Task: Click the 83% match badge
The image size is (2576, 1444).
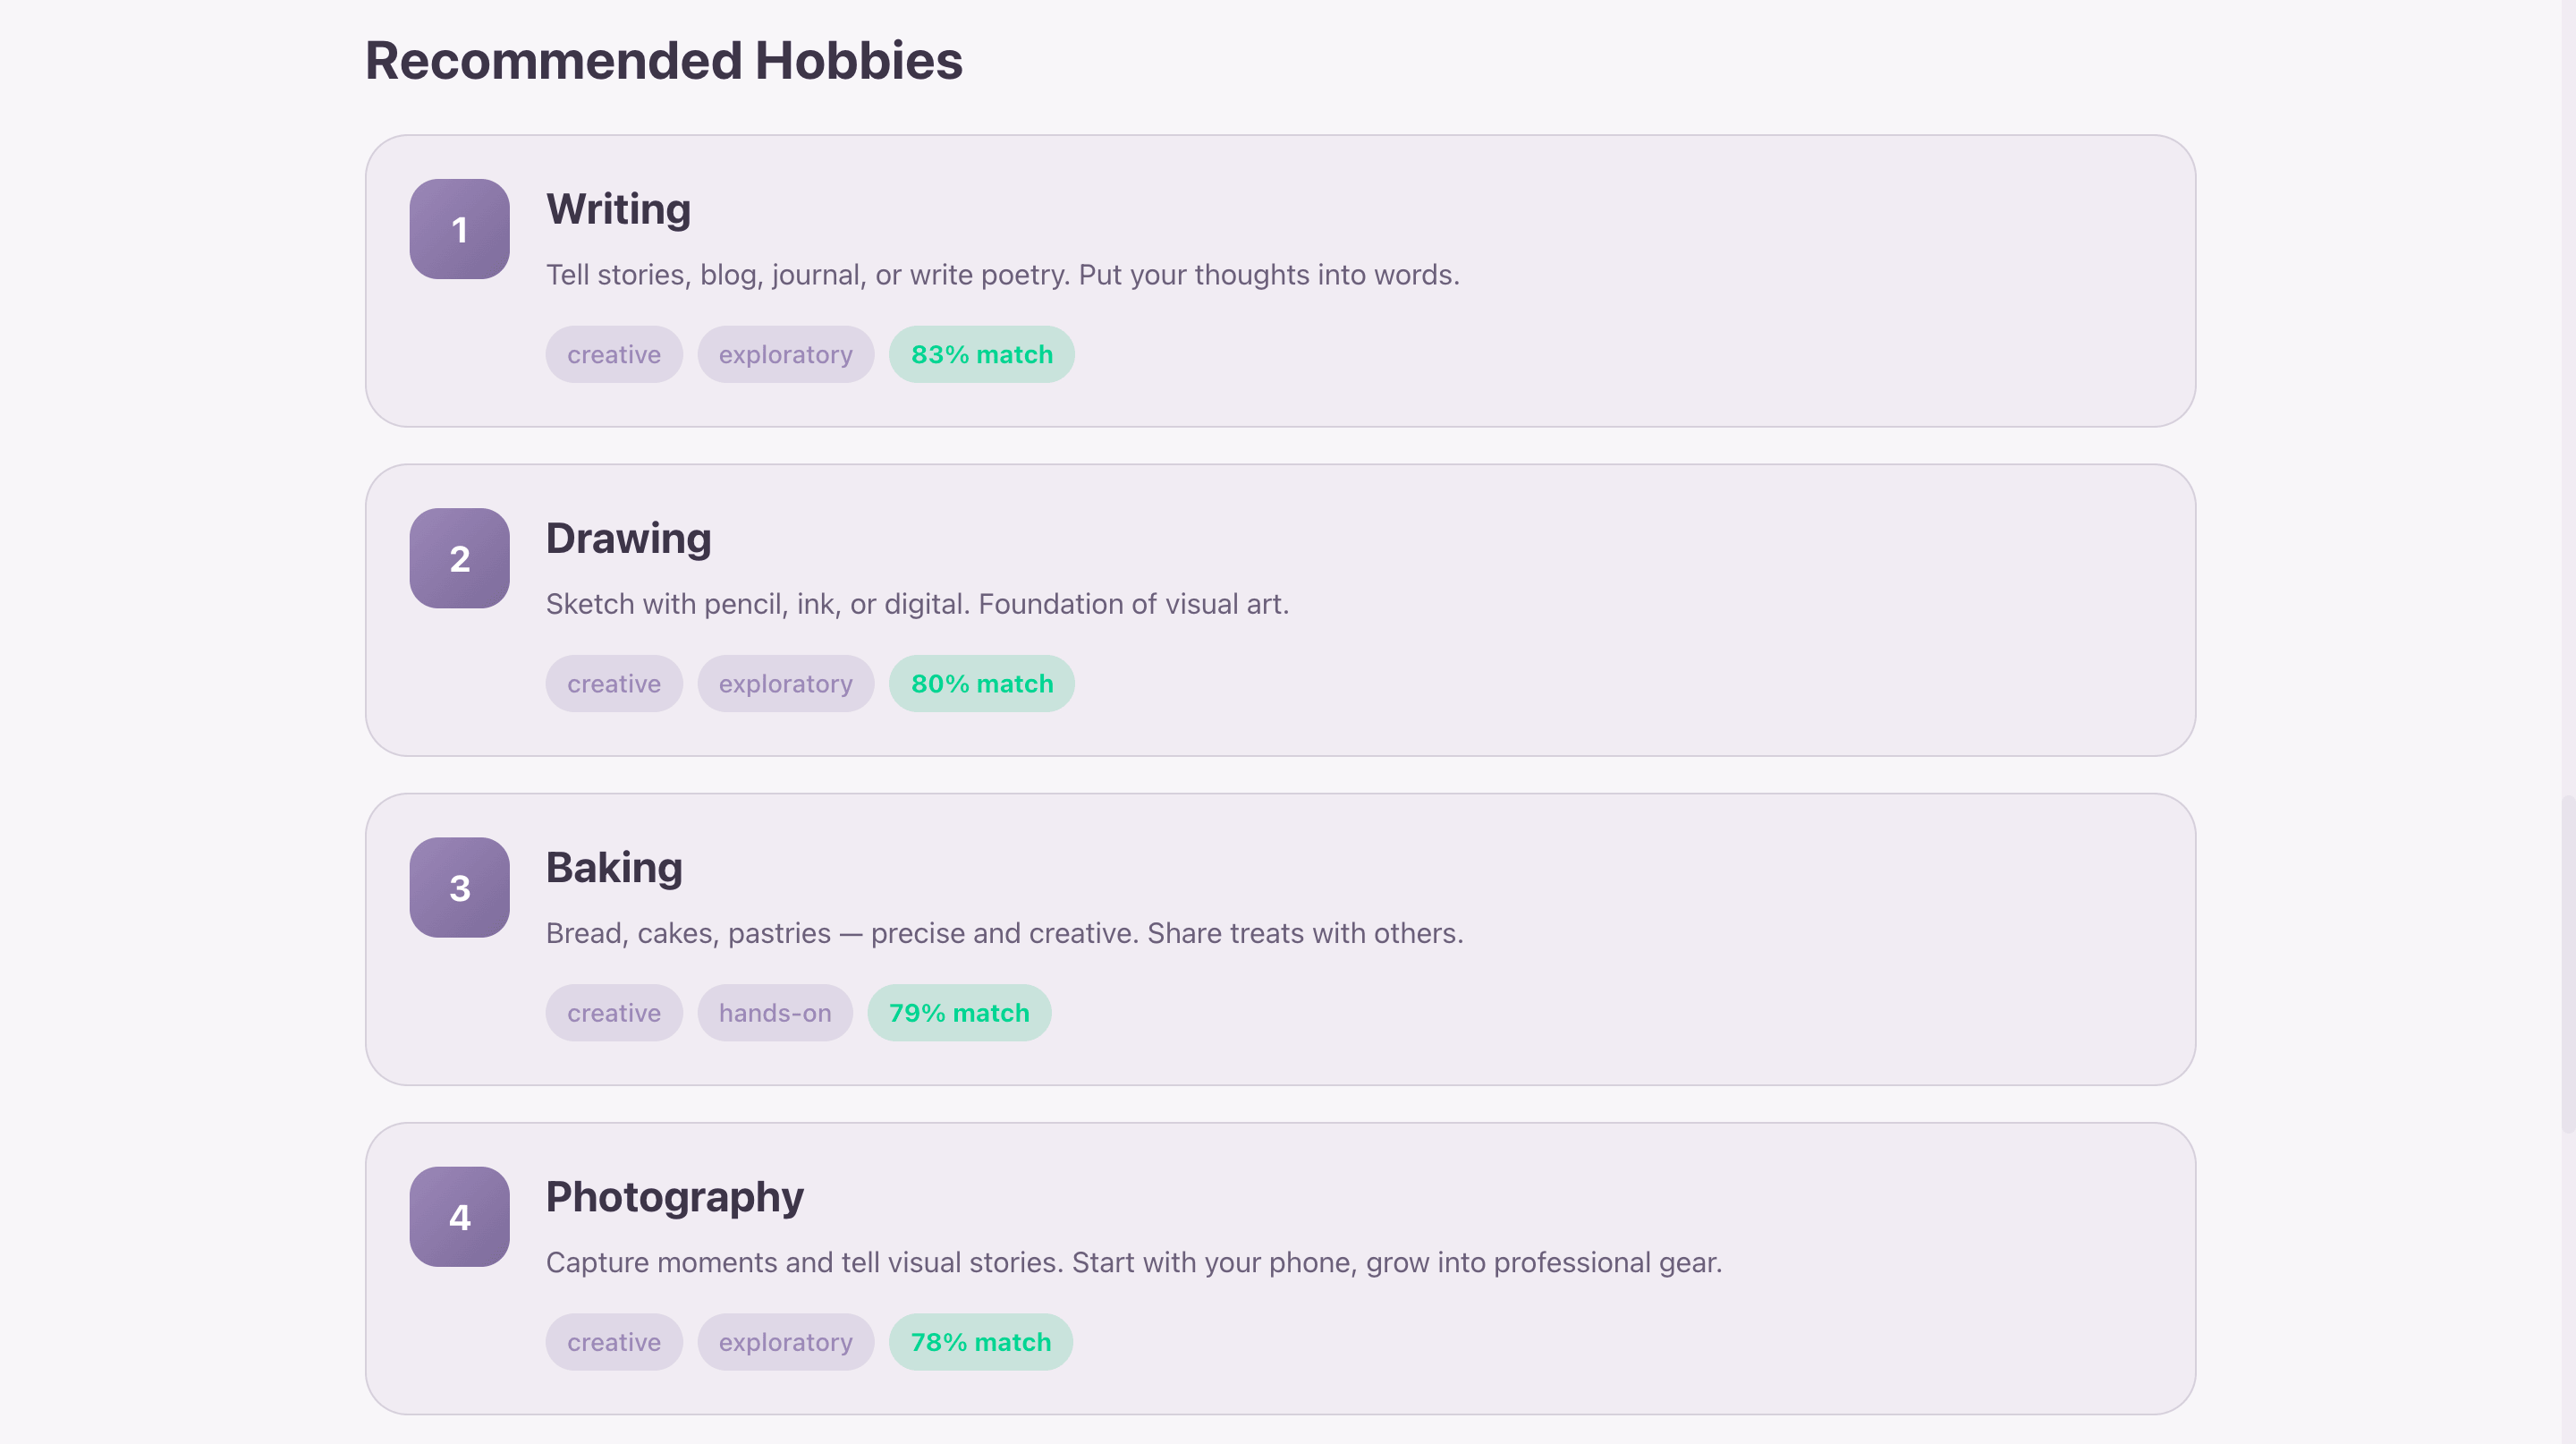Action: [981, 354]
